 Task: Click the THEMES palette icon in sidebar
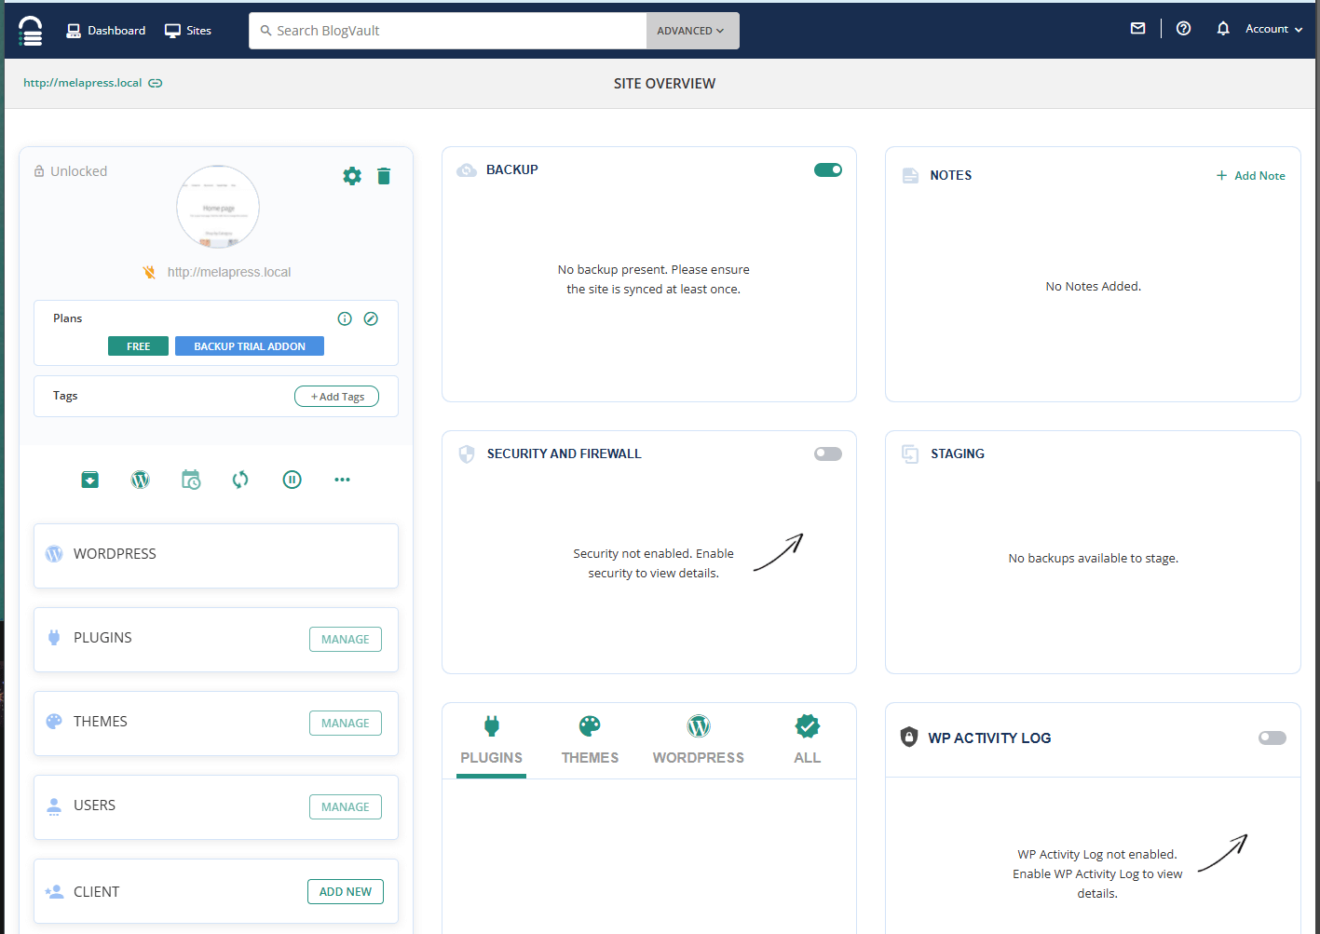pyautogui.click(x=54, y=721)
